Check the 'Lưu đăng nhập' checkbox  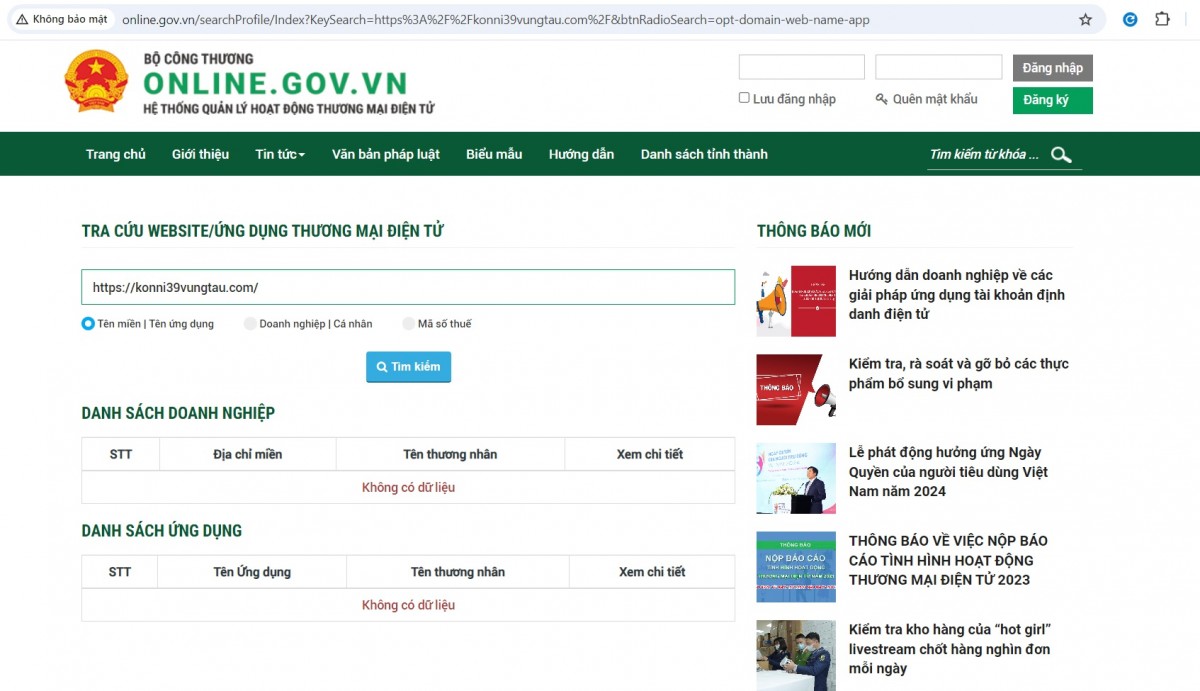point(744,98)
